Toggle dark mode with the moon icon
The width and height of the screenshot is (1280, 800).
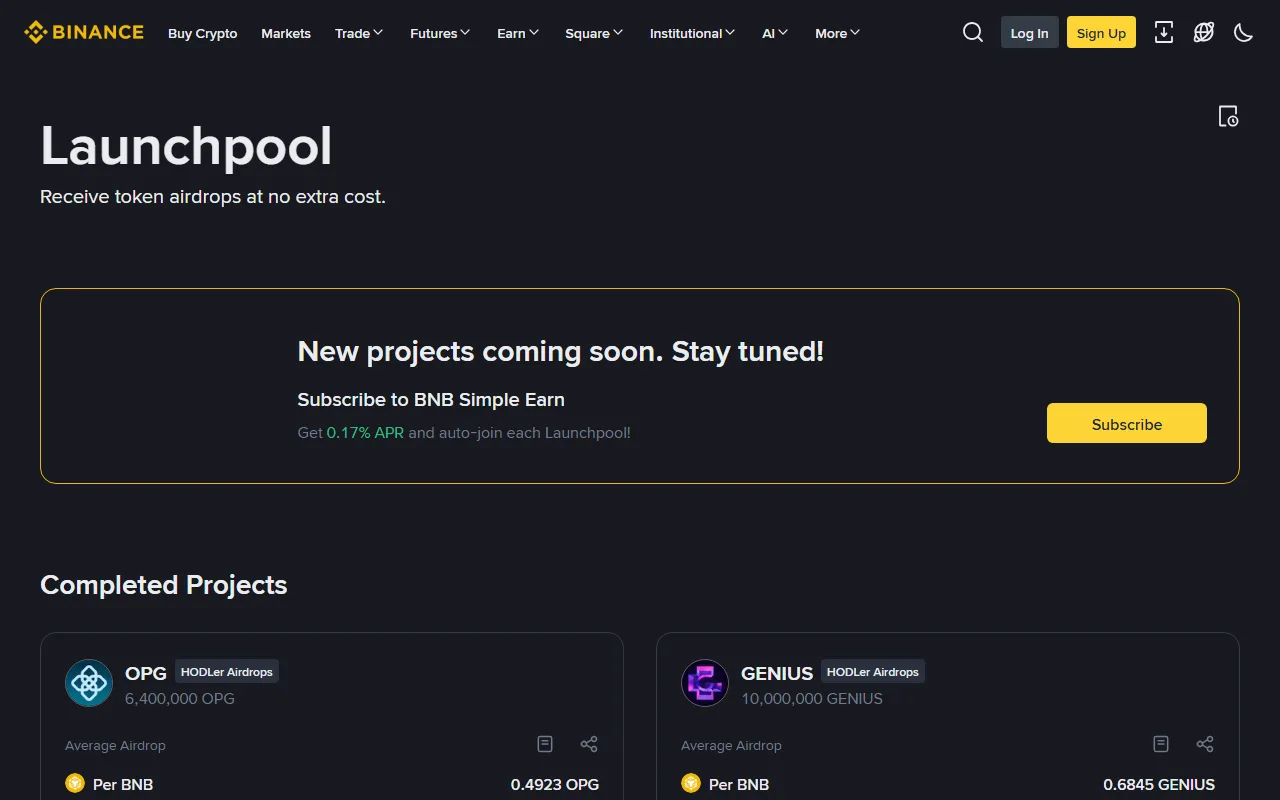pyautogui.click(x=1244, y=33)
